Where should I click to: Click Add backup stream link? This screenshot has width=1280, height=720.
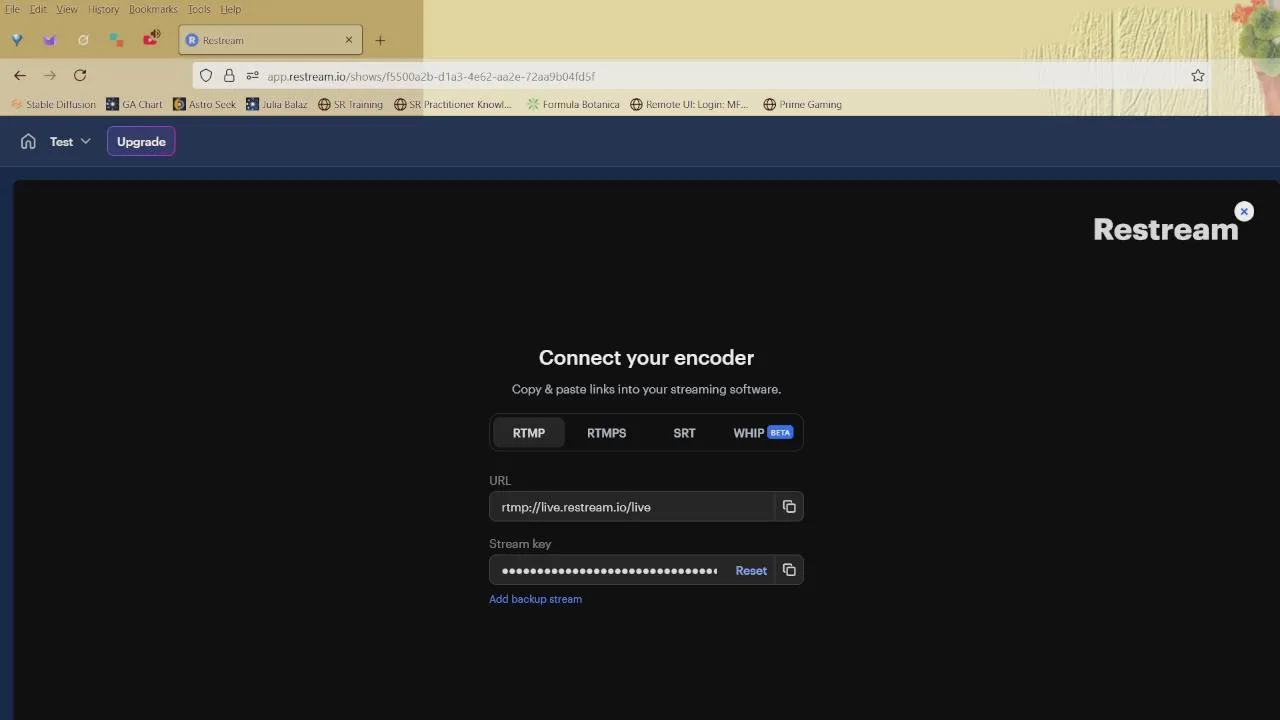click(x=535, y=599)
